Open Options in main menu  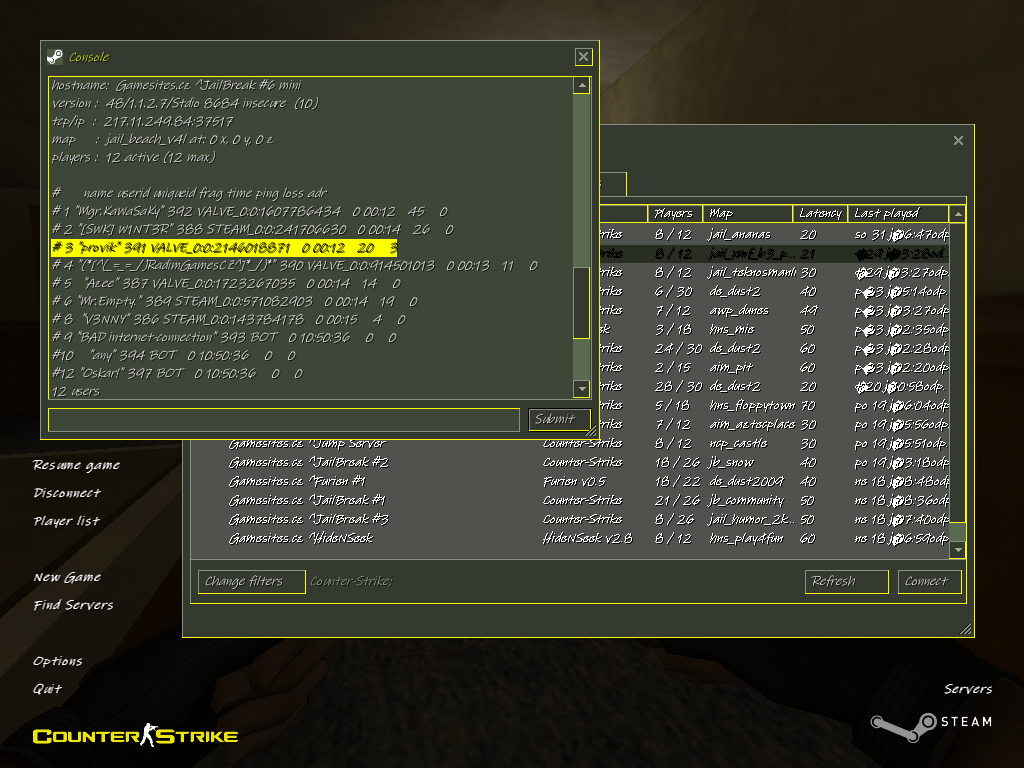[x=57, y=661]
